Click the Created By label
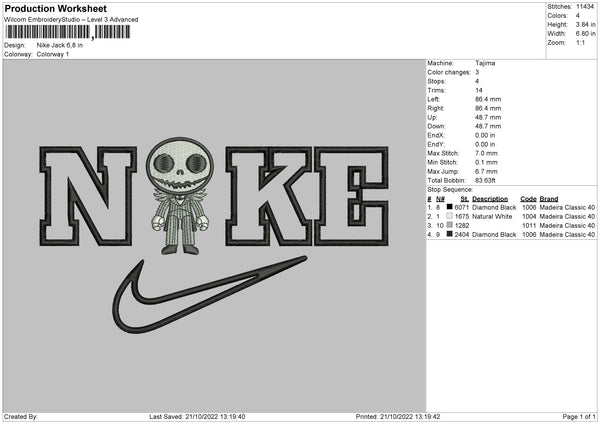Viewport: 600px width, 424px height. coord(21,417)
